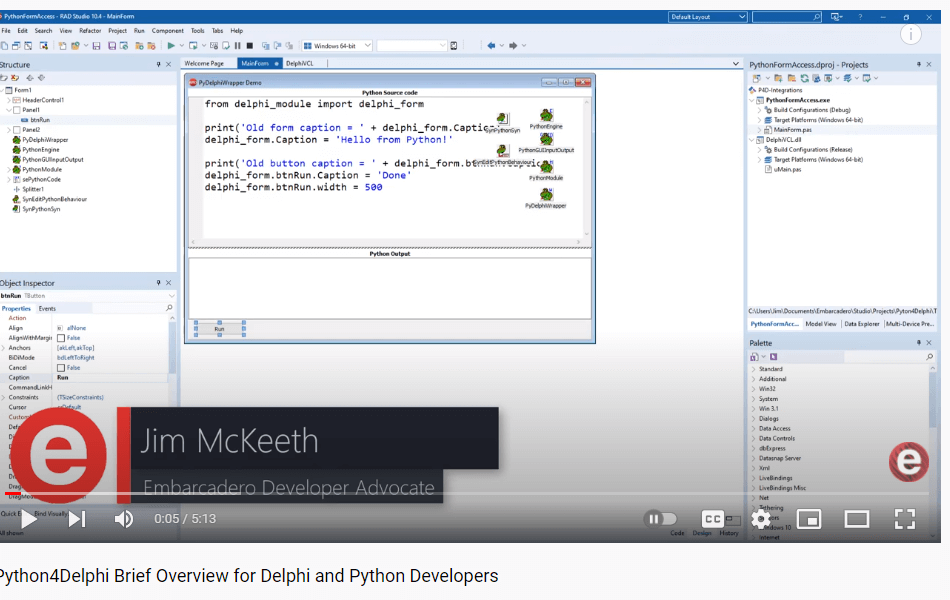Open the Project menu
The height and width of the screenshot is (600, 950).
pyautogui.click(x=118, y=30)
